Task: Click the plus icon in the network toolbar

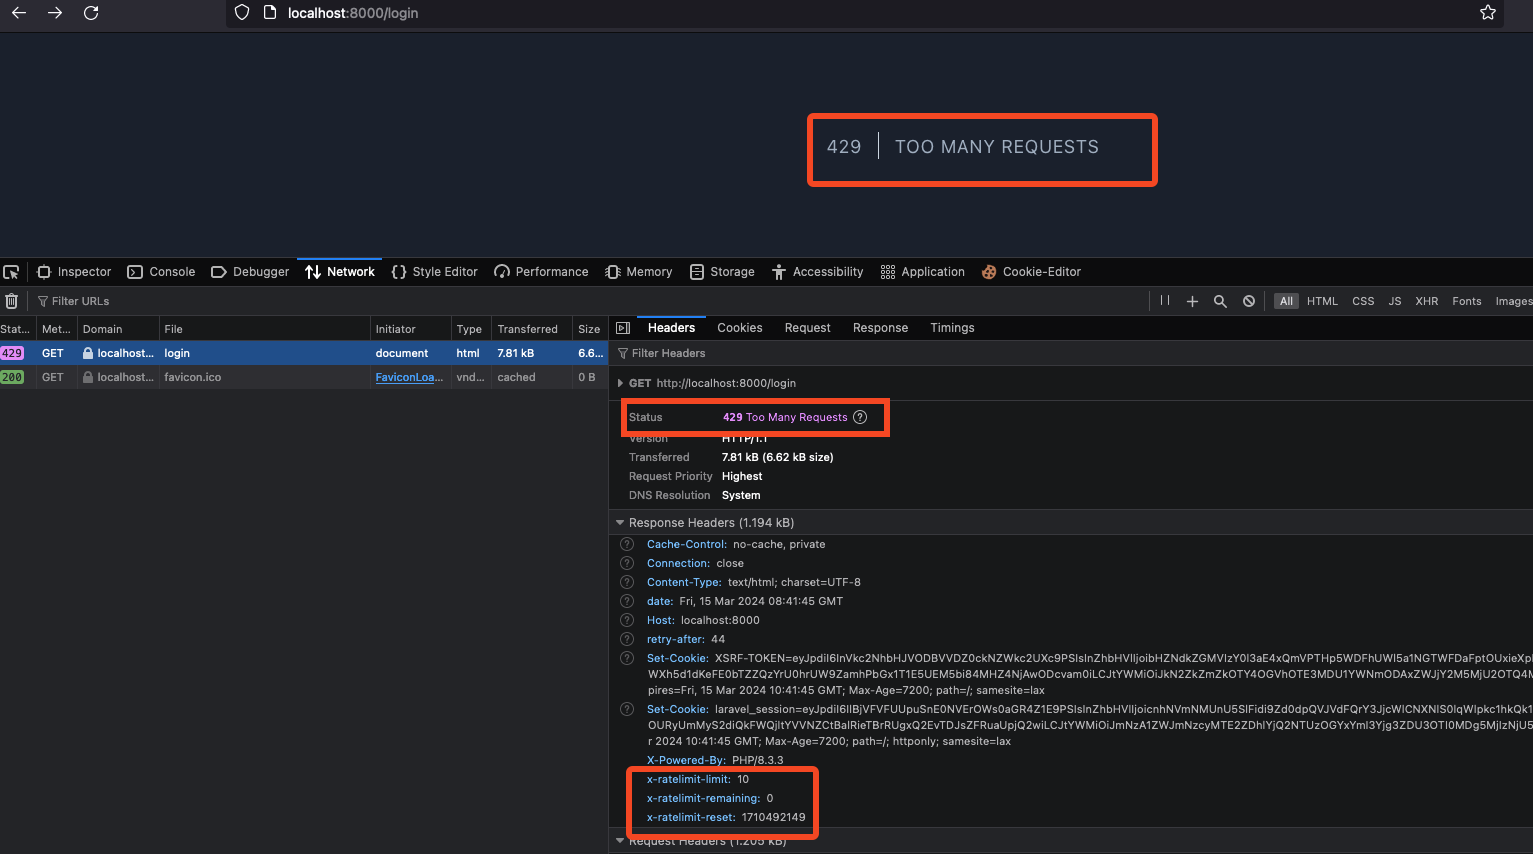Action: [x=1192, y=301]
